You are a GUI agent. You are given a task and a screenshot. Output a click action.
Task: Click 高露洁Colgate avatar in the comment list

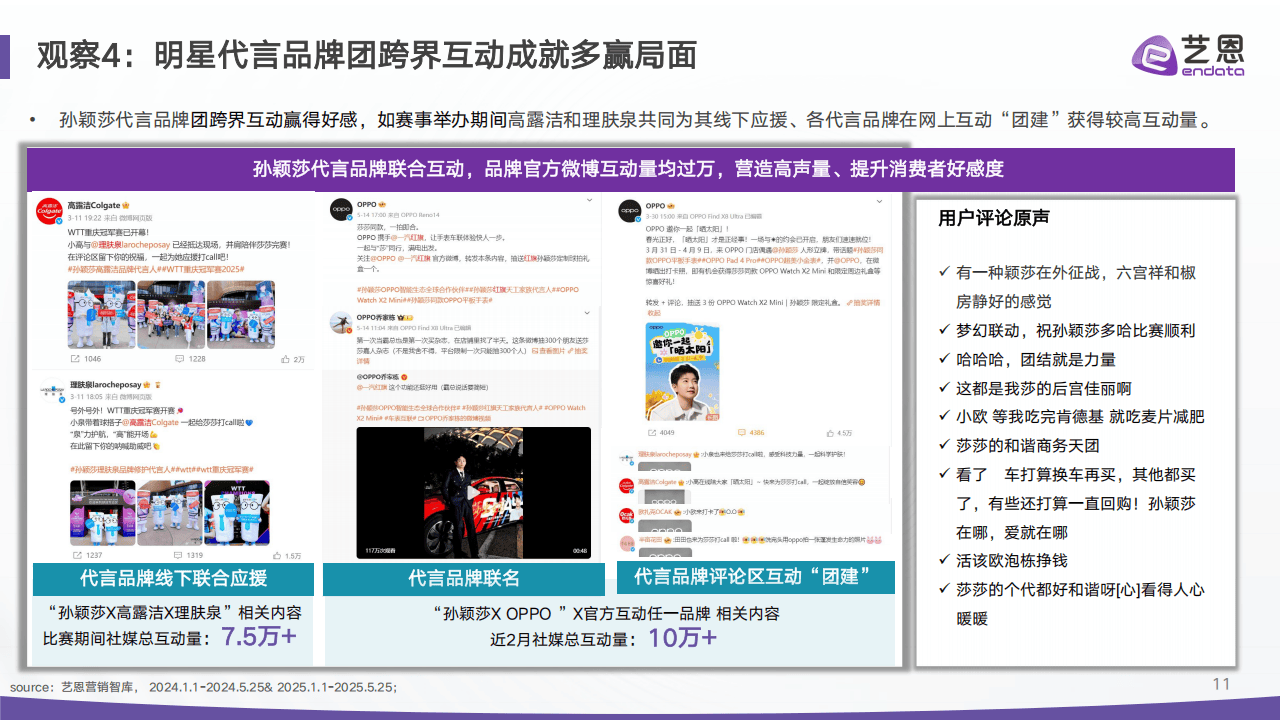click(627, 487)
